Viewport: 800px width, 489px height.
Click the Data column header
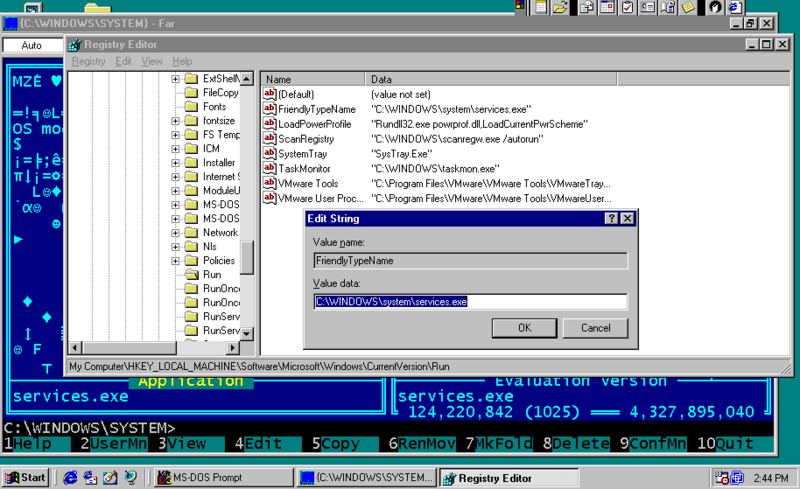pyautogui.click(x=491, y=79)
